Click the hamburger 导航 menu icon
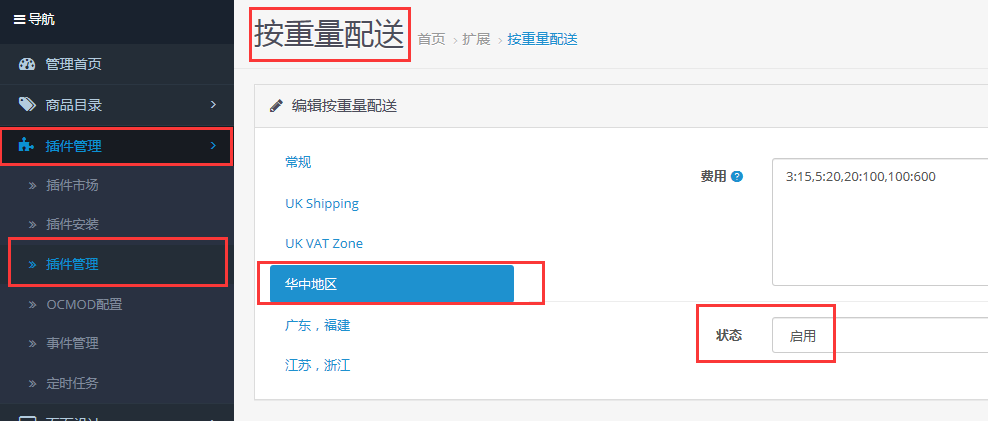This screenshot has height=421, width=988. coord(20,20)
